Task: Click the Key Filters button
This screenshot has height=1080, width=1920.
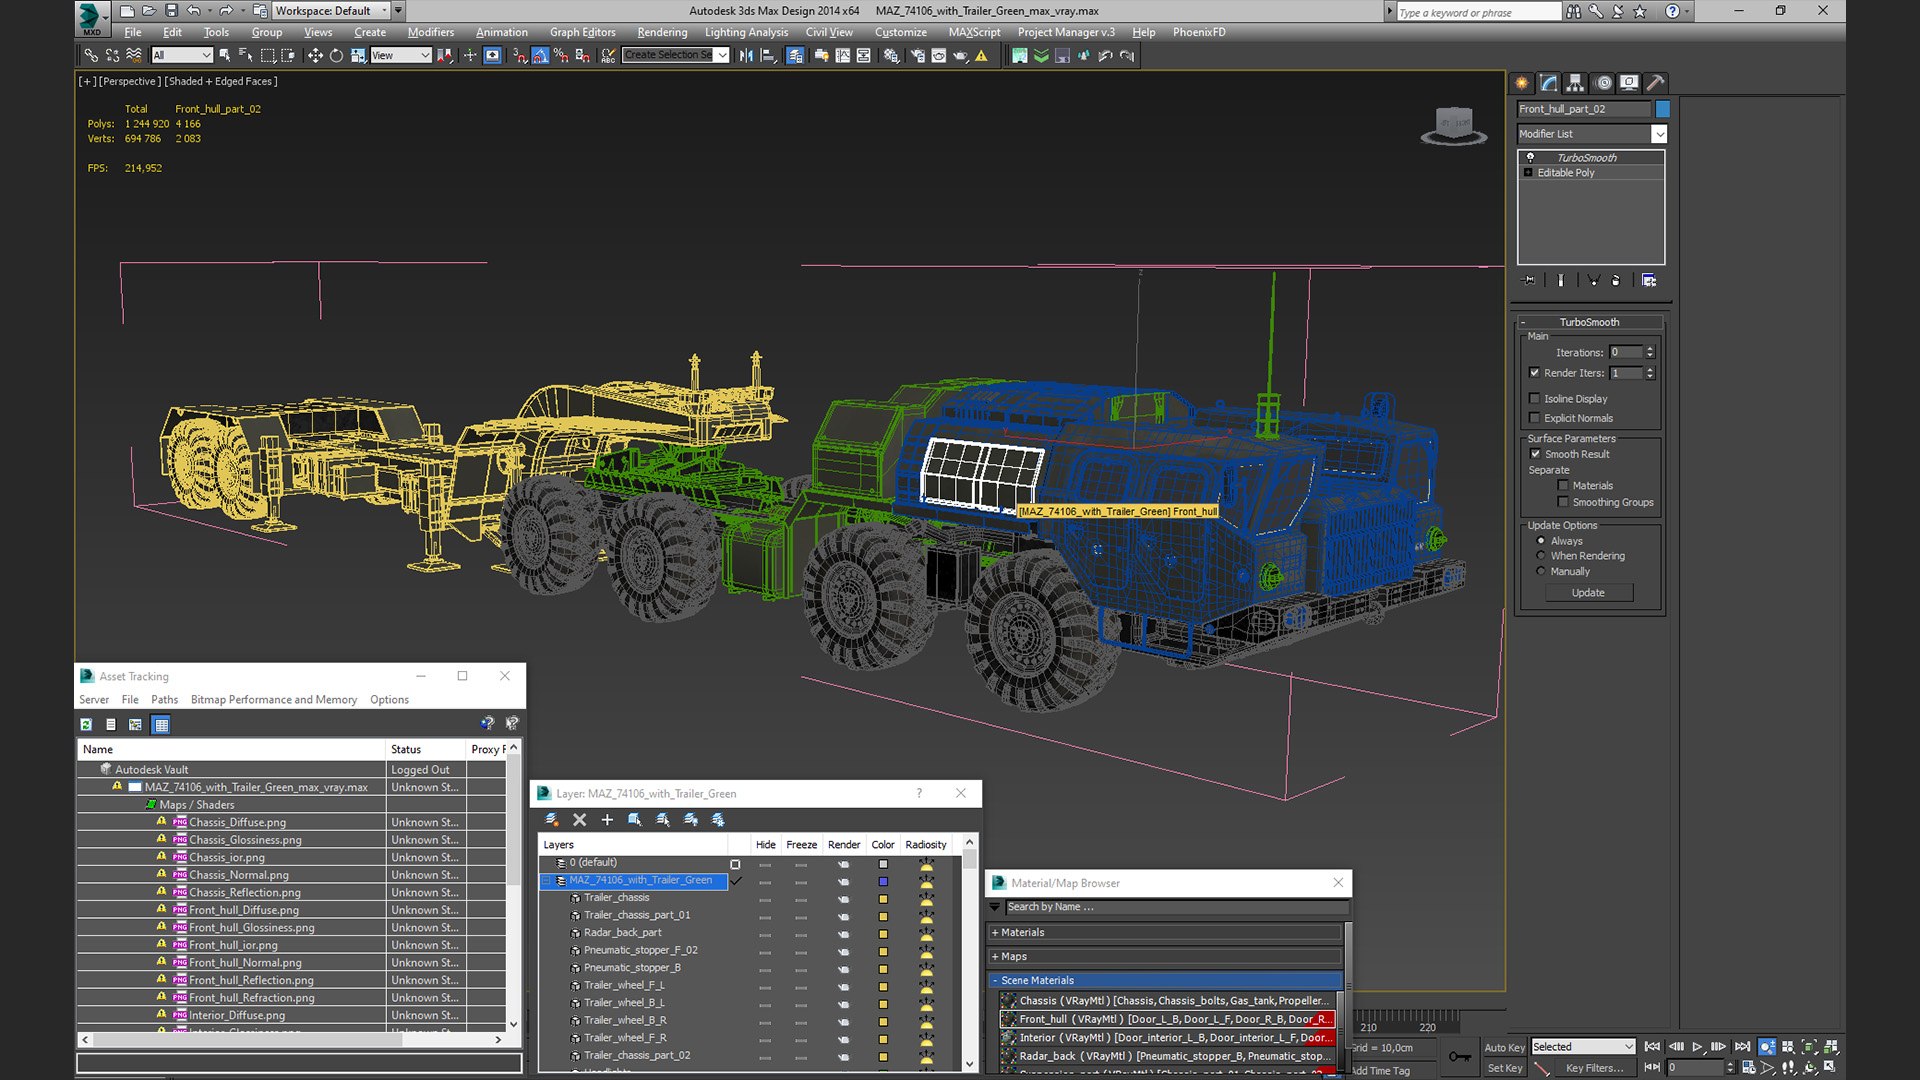Action: click(x=1594, y=1068)
